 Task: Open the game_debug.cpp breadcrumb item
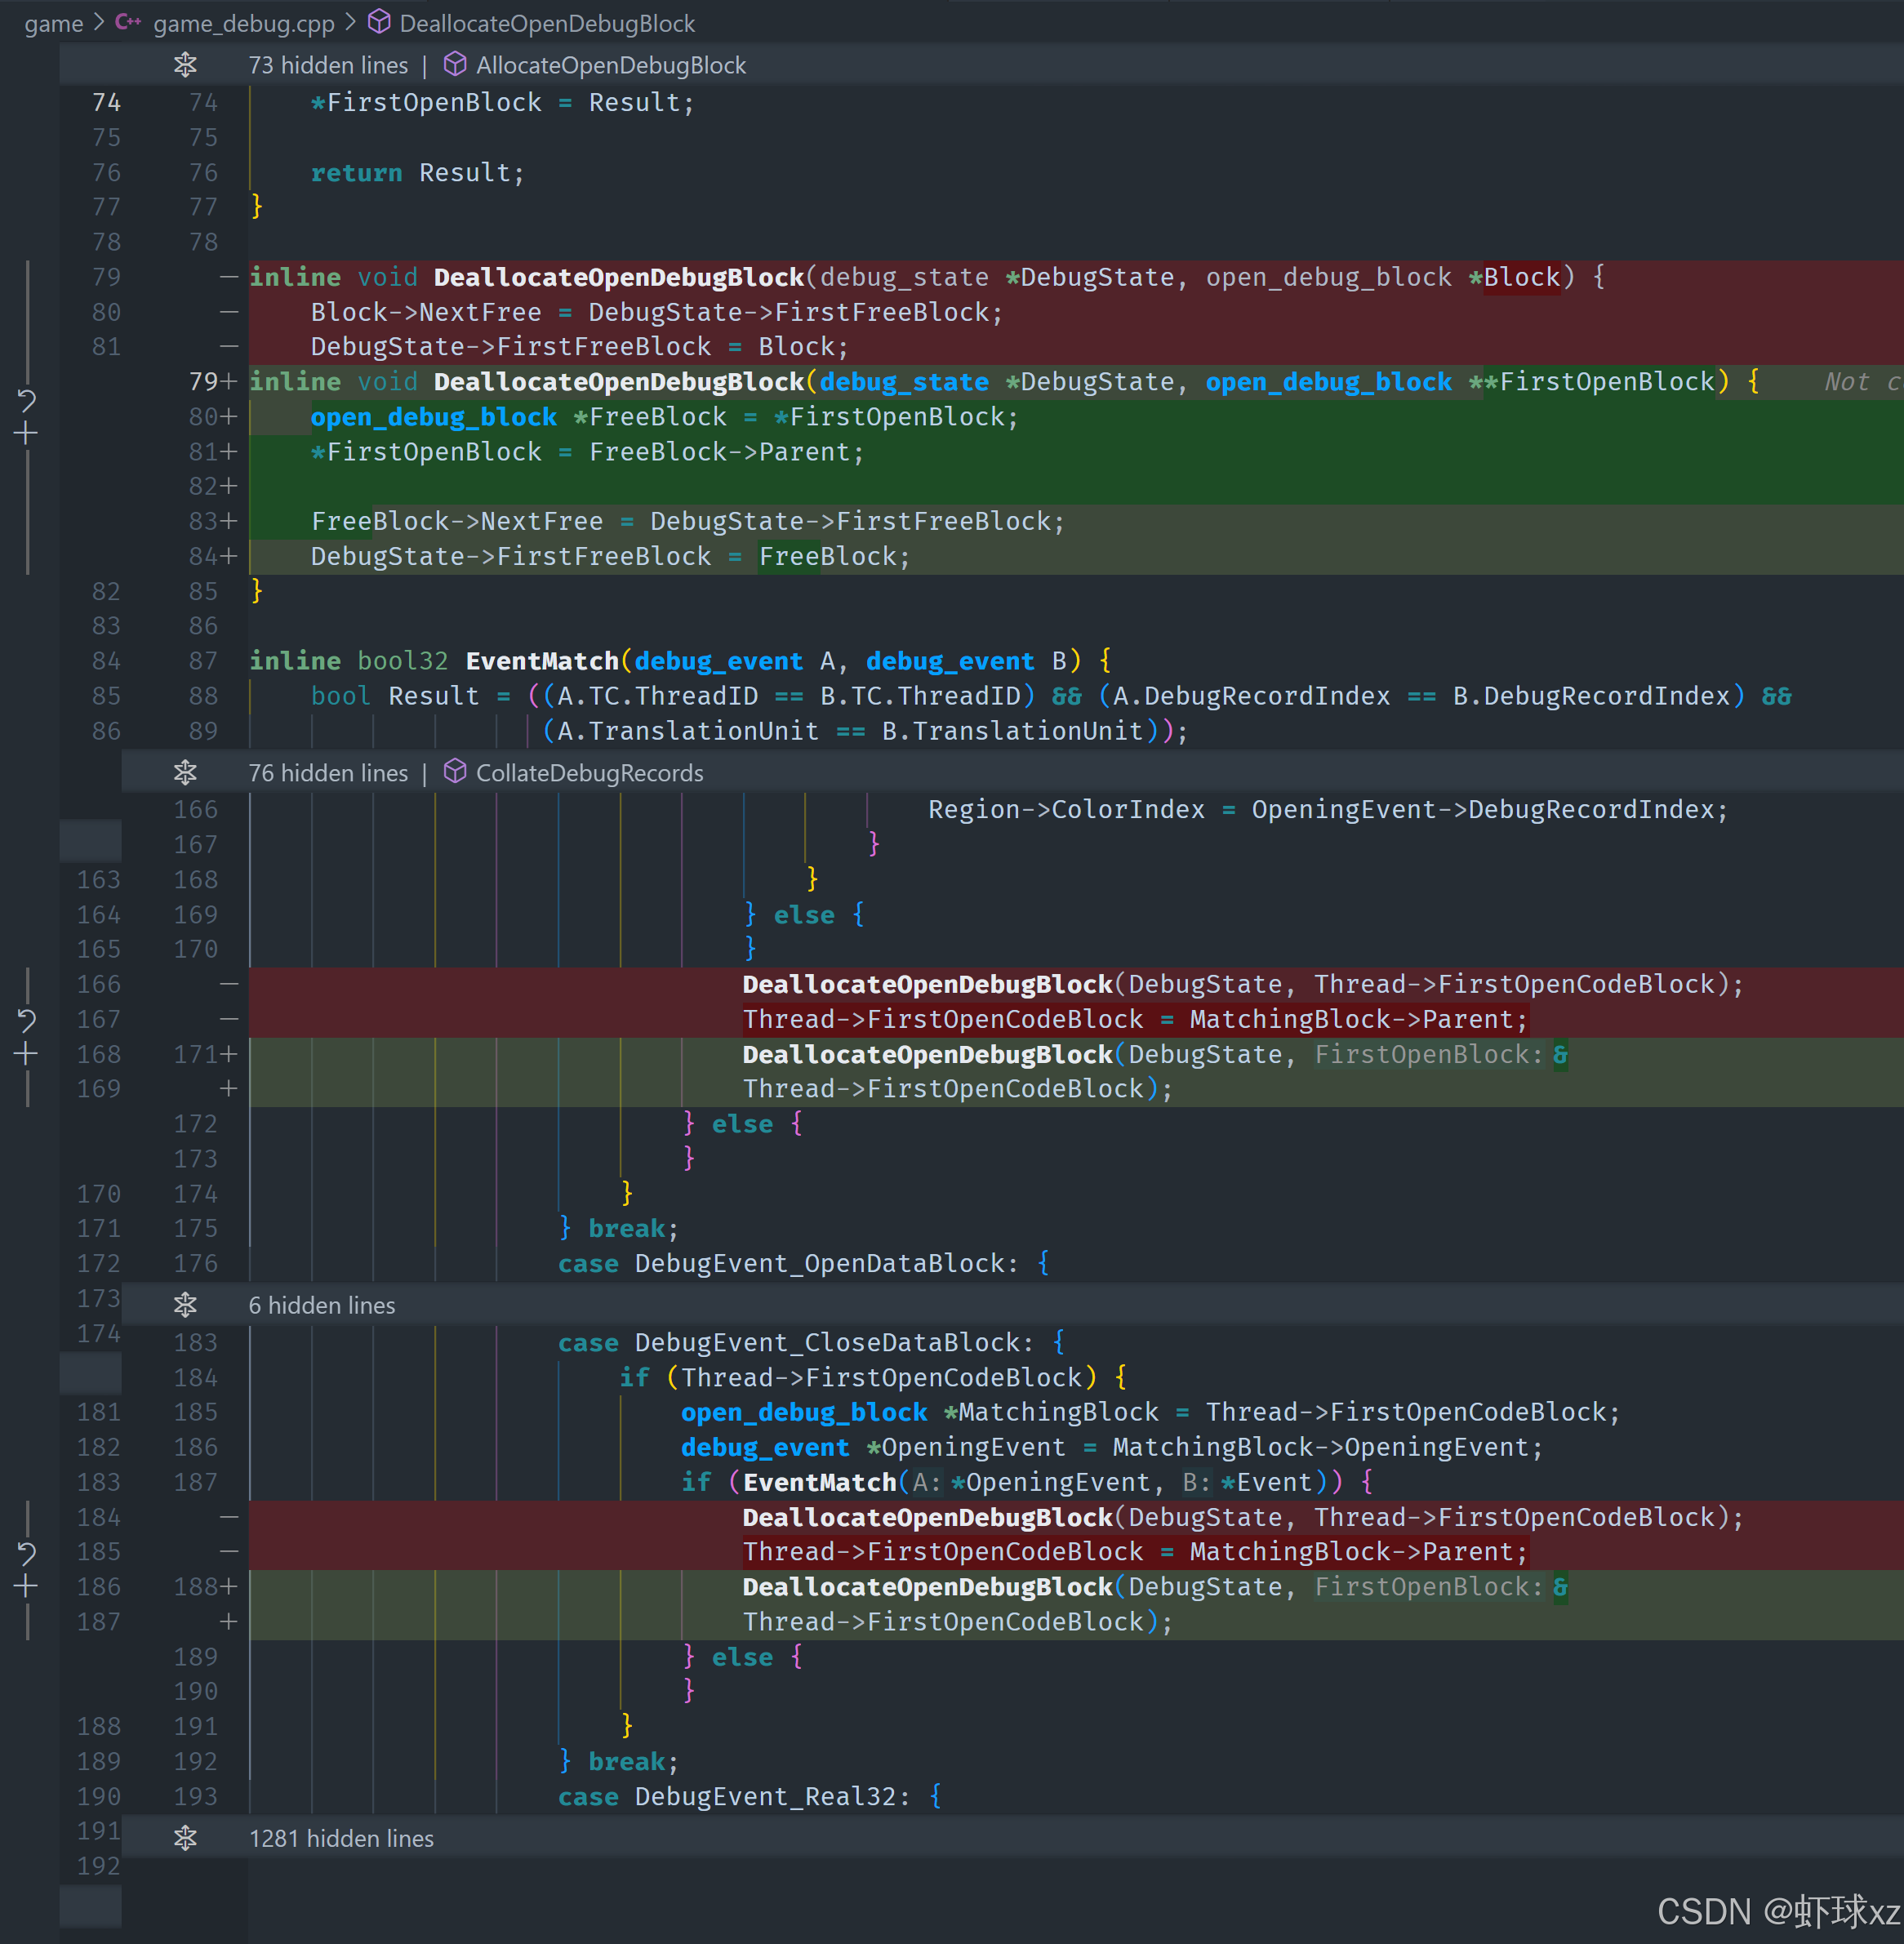click(x=243, y=23)
